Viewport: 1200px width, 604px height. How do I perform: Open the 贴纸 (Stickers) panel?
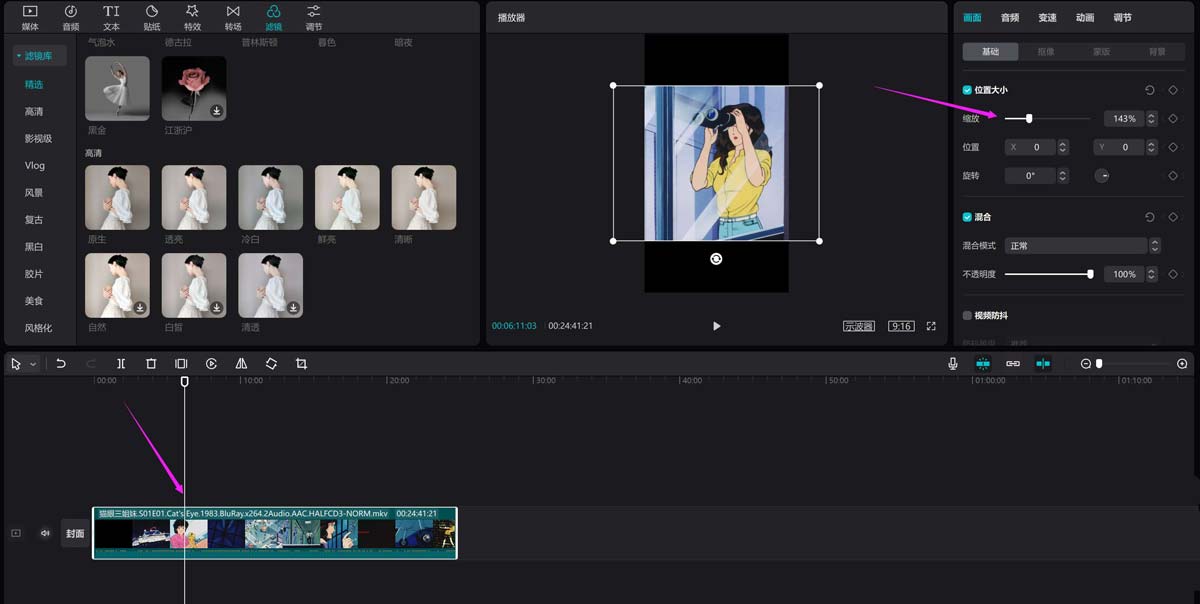[152, 17]
